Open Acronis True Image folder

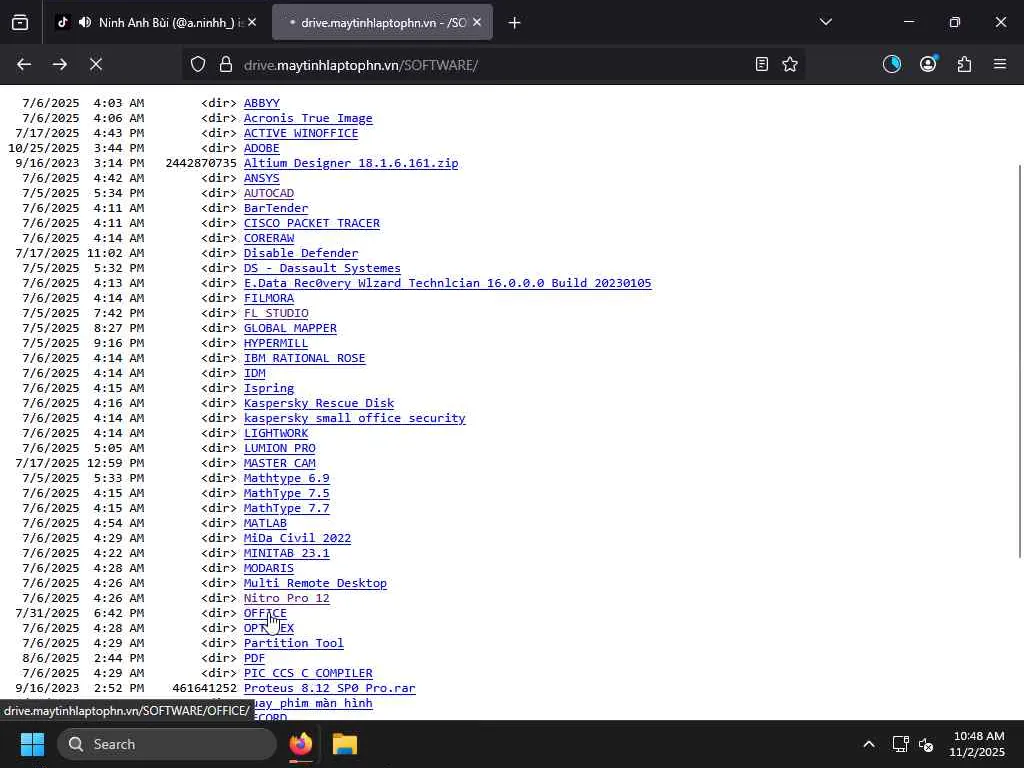pos(308,118)
